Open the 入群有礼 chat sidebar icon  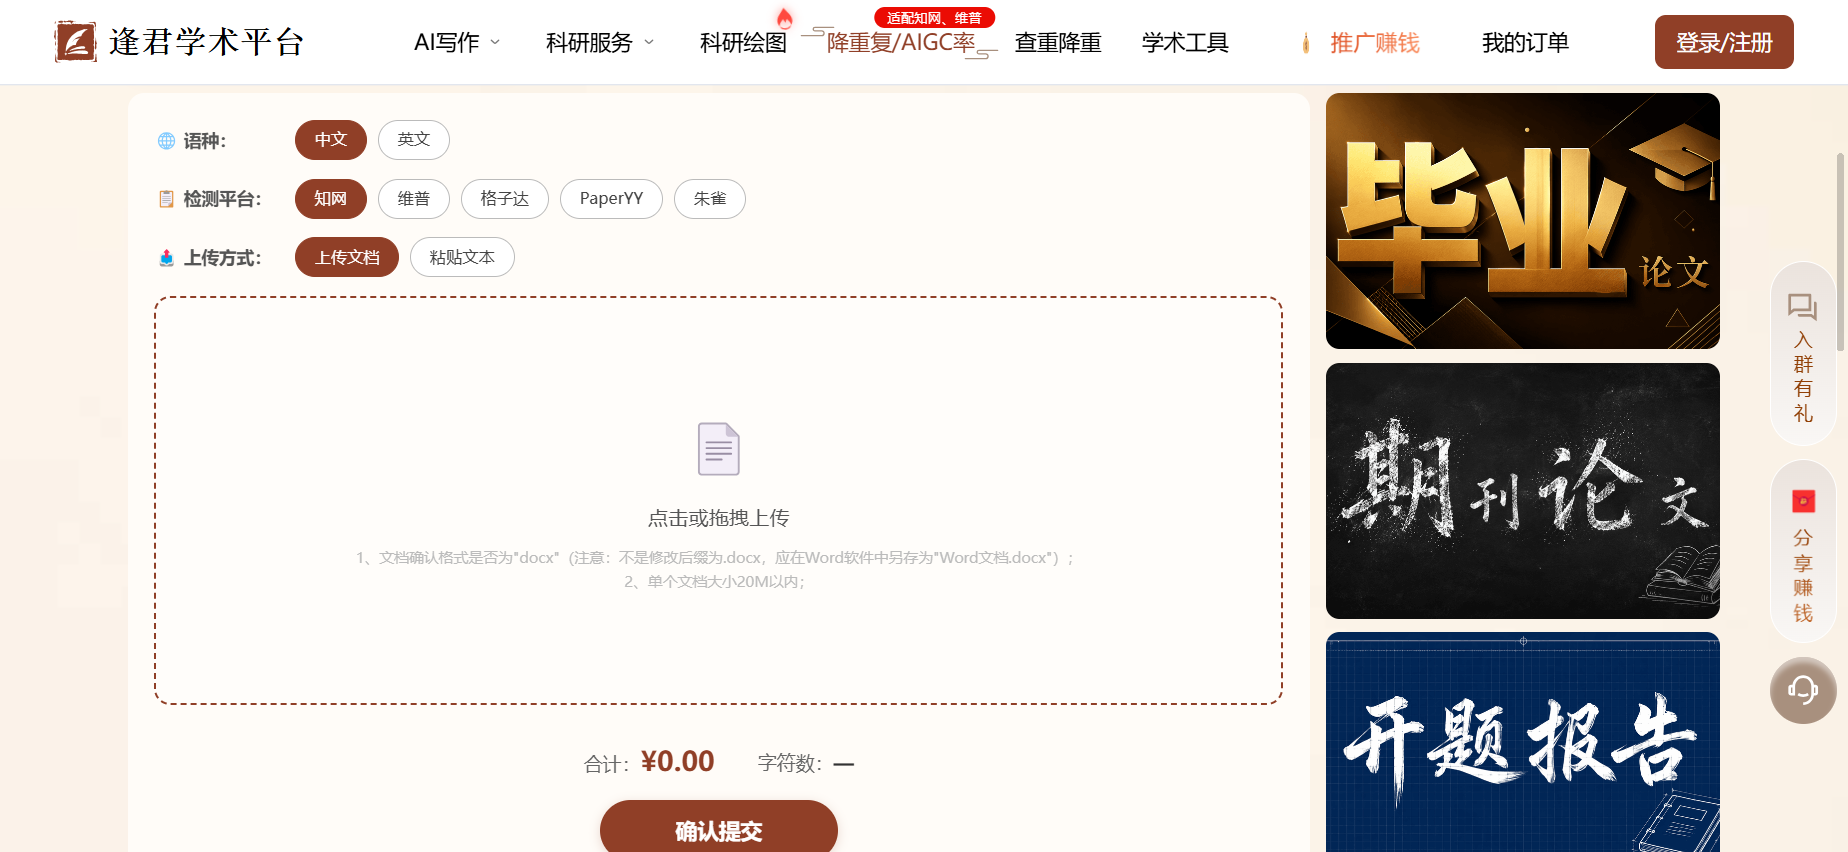[1803, 306]
